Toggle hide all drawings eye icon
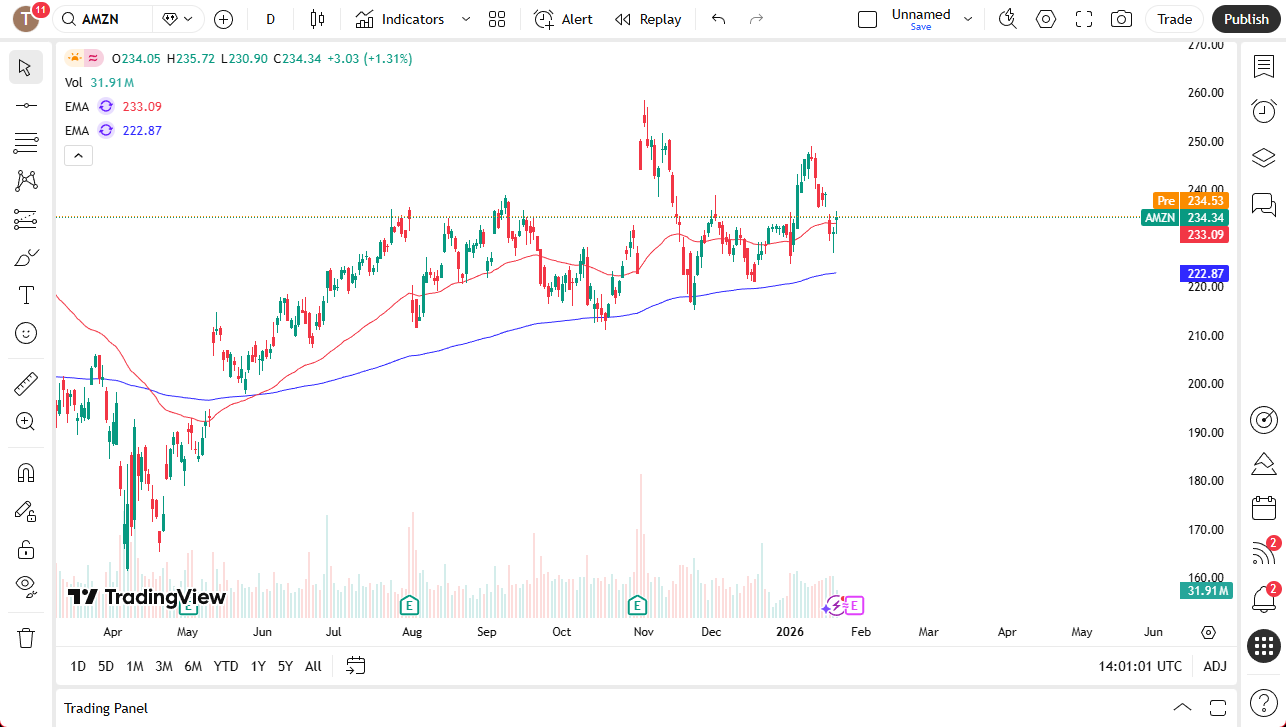The width and height of the screenshot is (1286, 727). 26,585
